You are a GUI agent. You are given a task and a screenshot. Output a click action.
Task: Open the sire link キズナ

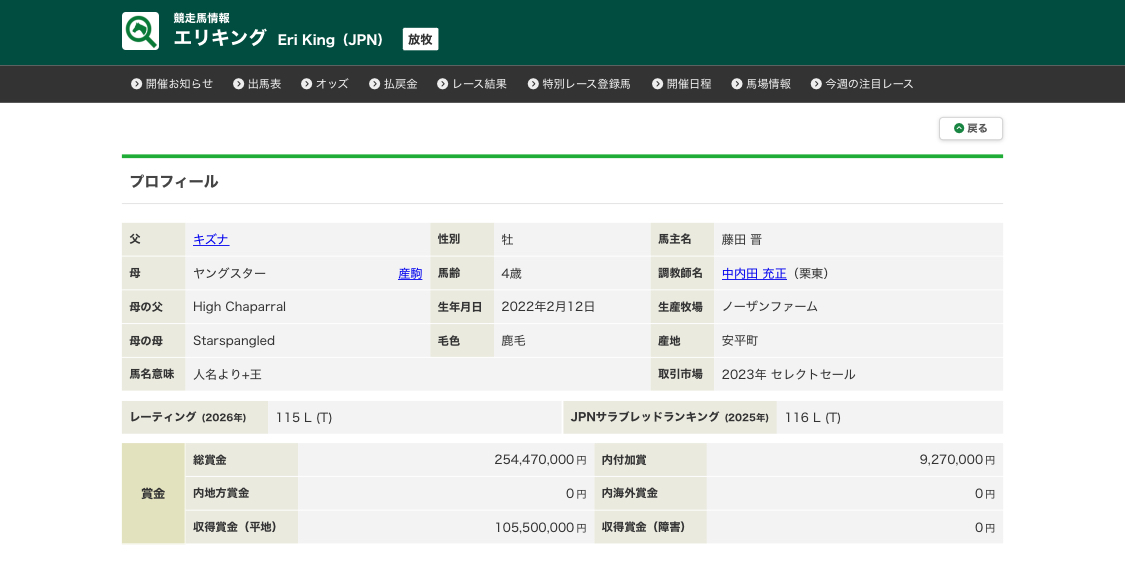coord(211,239)
